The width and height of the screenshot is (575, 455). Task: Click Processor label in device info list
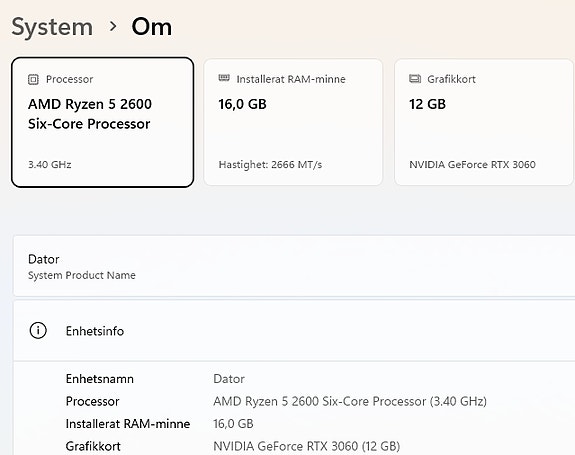[x=92, y=401]
